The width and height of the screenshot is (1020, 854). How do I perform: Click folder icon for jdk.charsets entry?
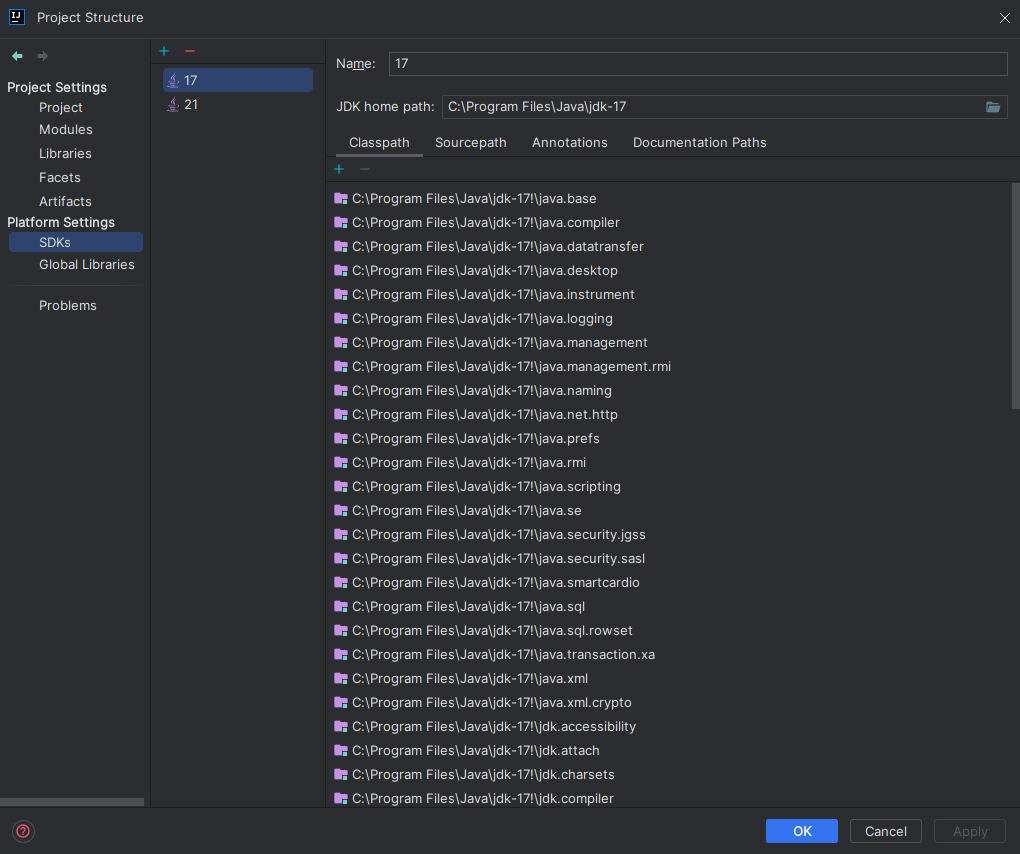tap(341, 774)
